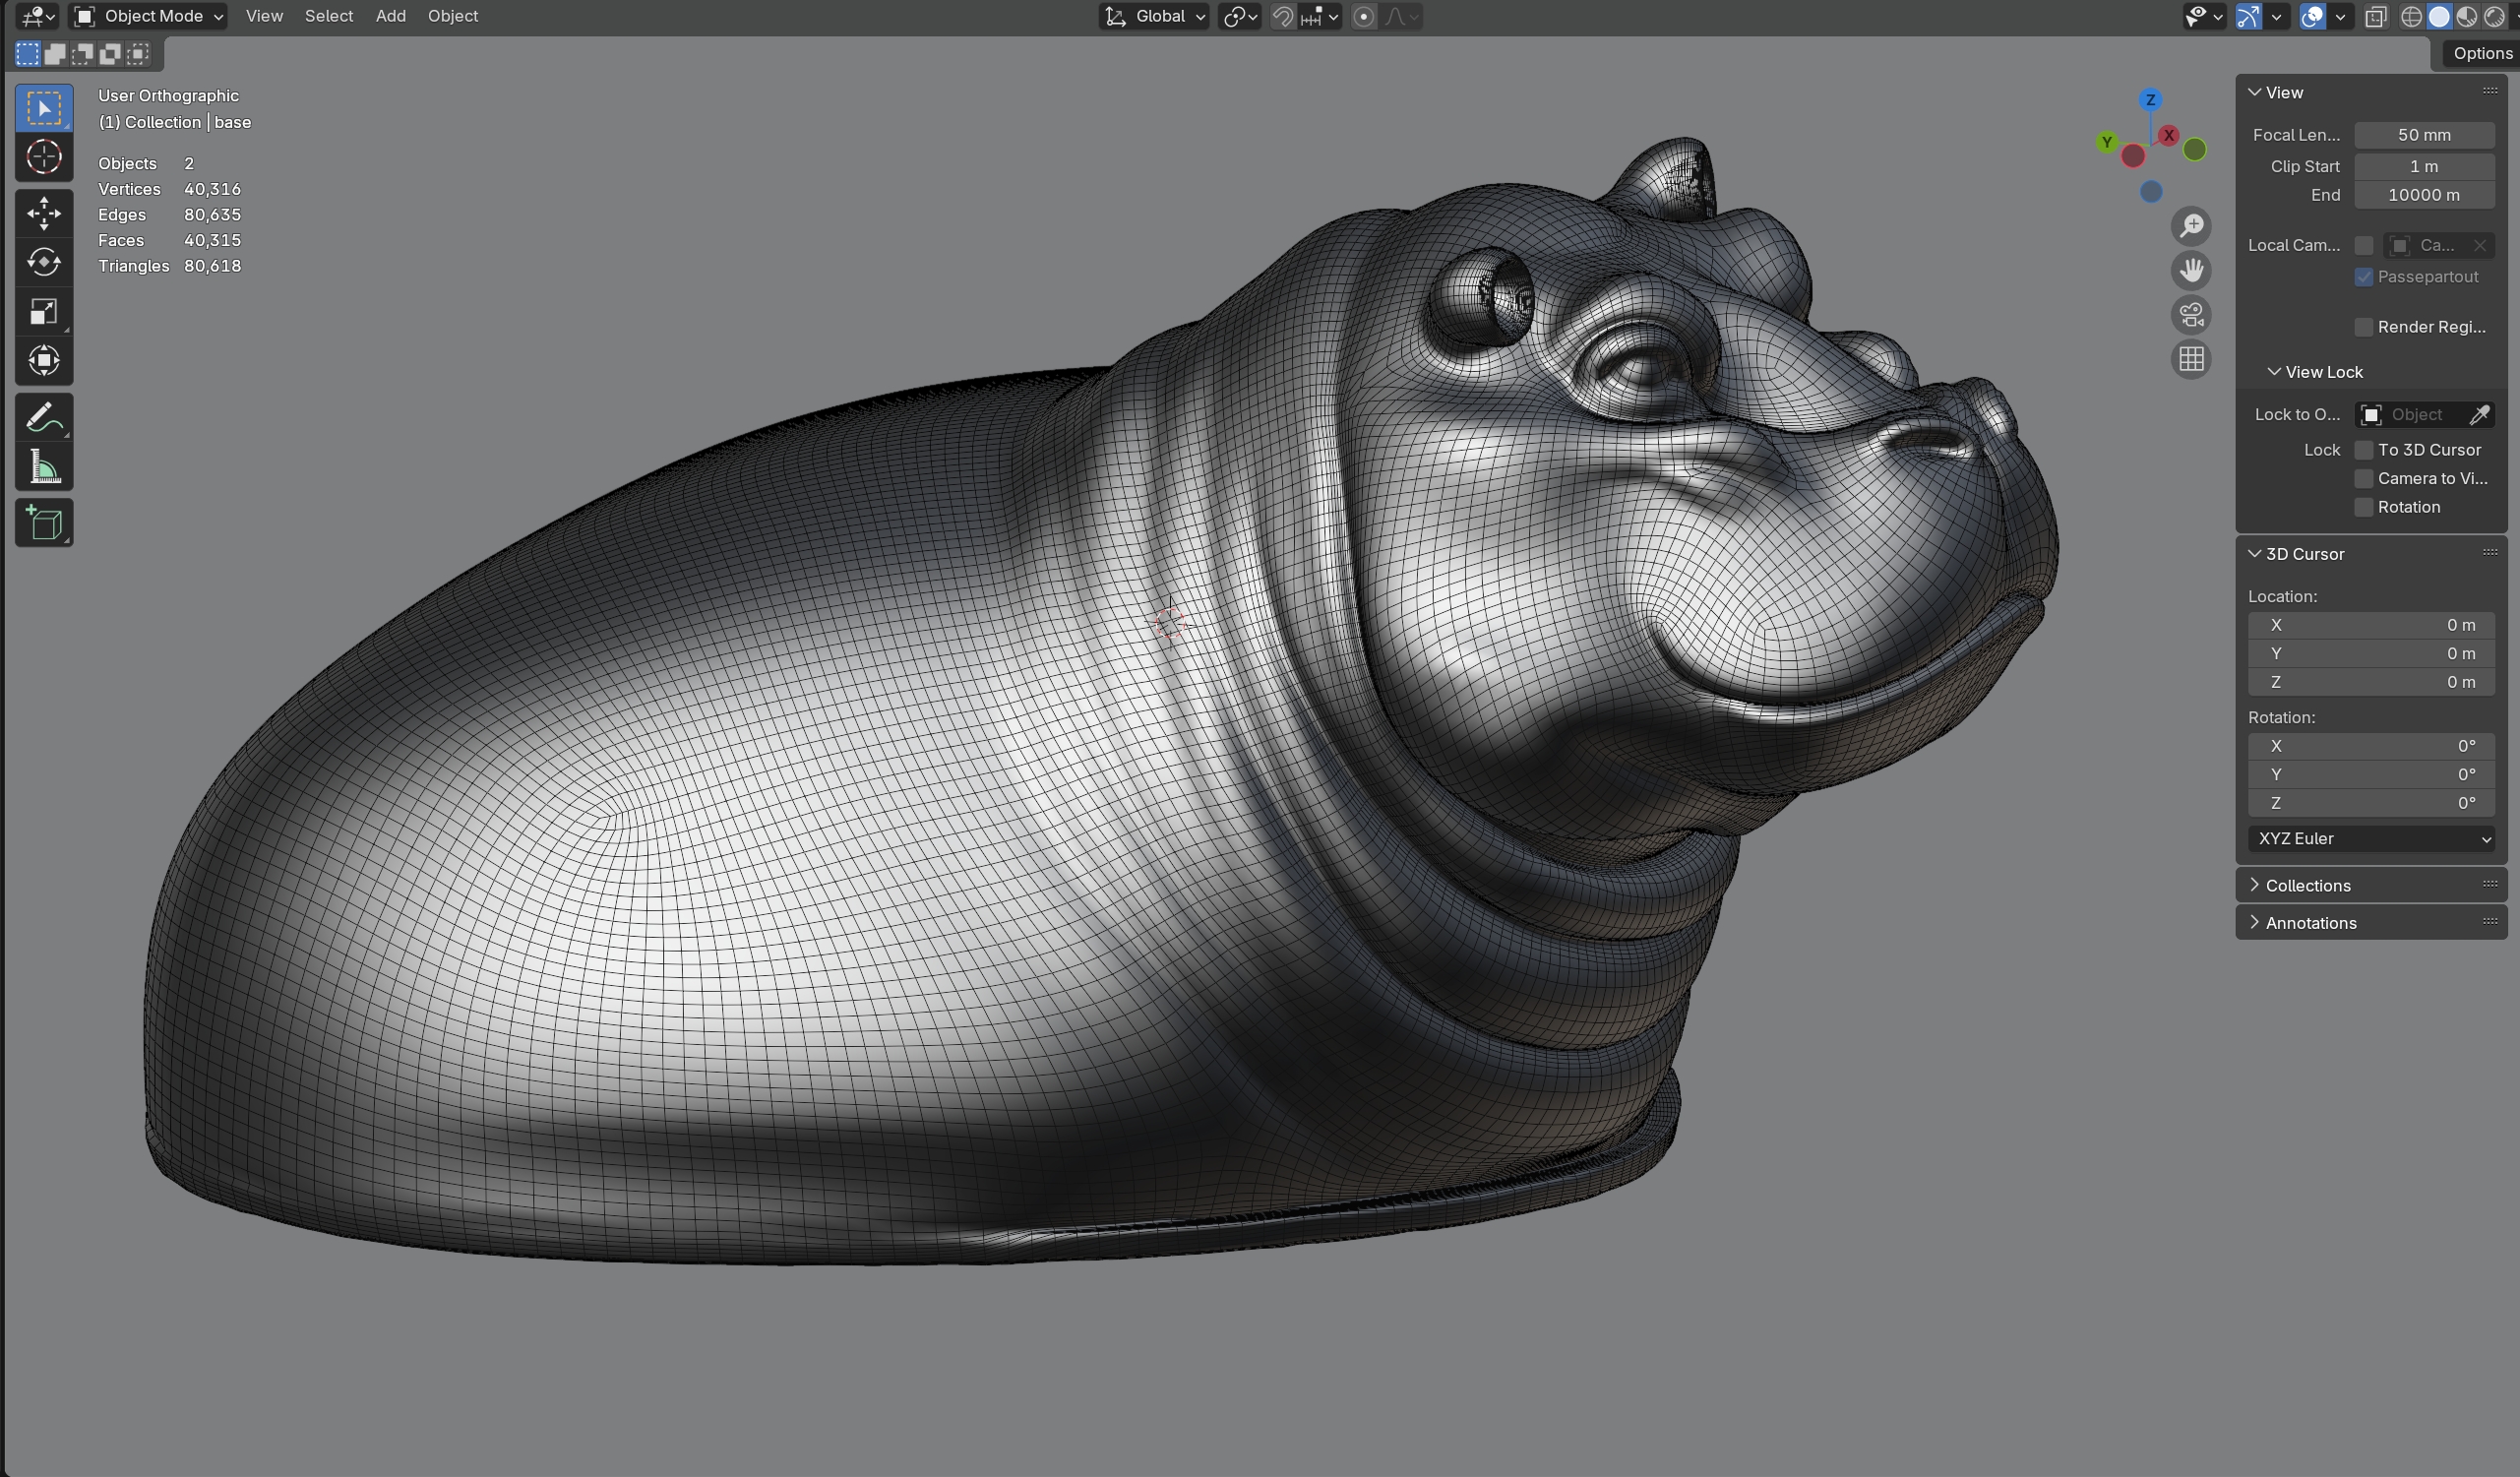Image resolution: width=2520 pixels, height=1477 pixels.
Task: Expand the Collections panel
Action: [2308, 885]
